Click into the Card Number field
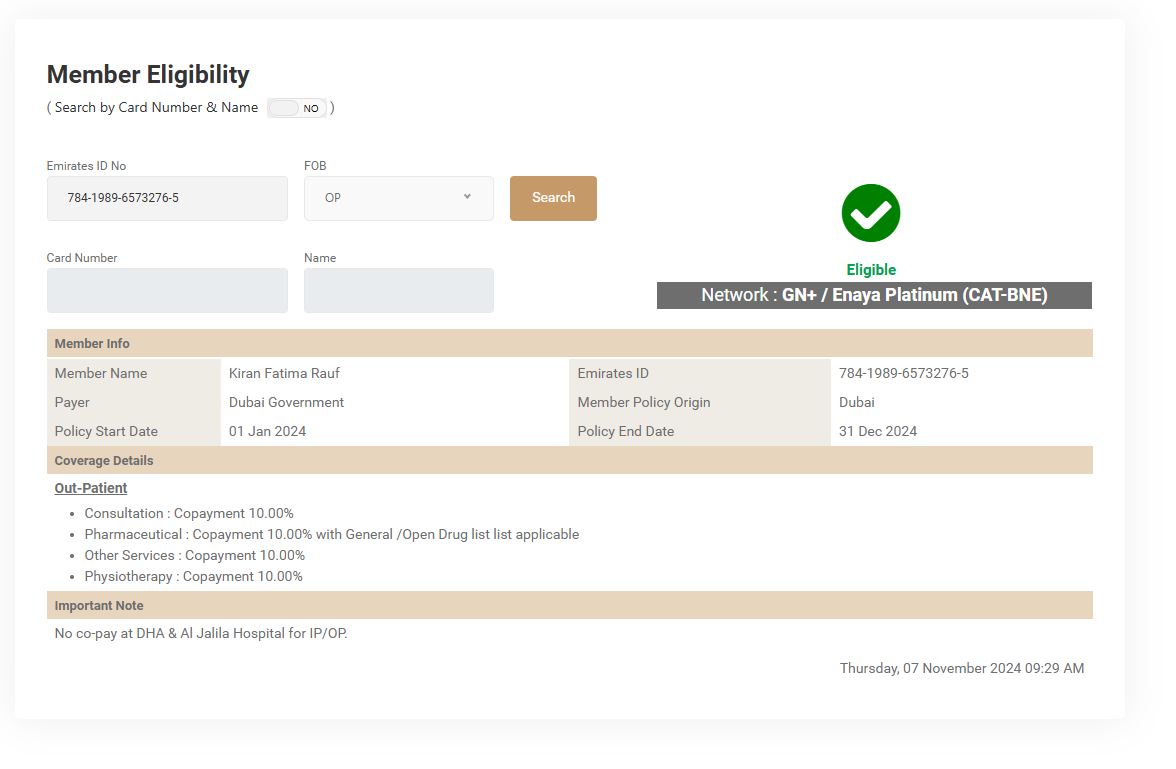The width and height of the screenshot is (1176, 769). [x=167, y=290]
